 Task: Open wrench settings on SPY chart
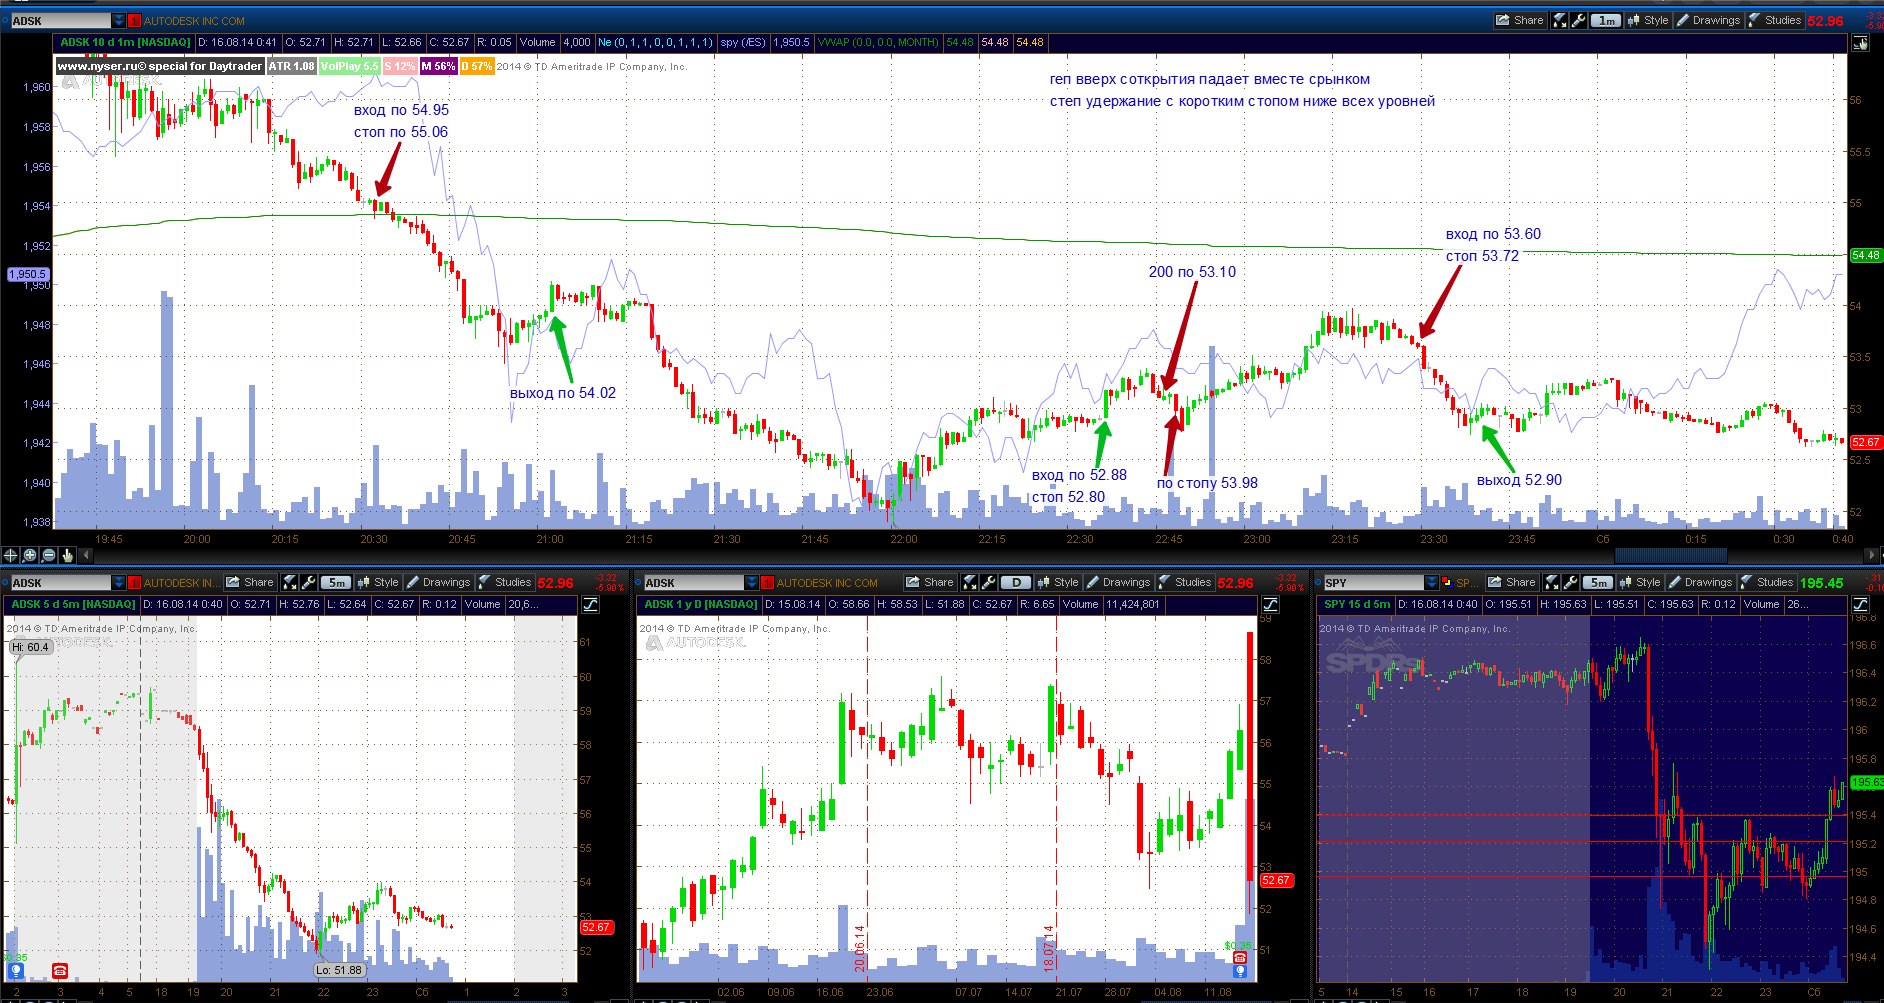pyautogui.click(x=1570, y=582)
